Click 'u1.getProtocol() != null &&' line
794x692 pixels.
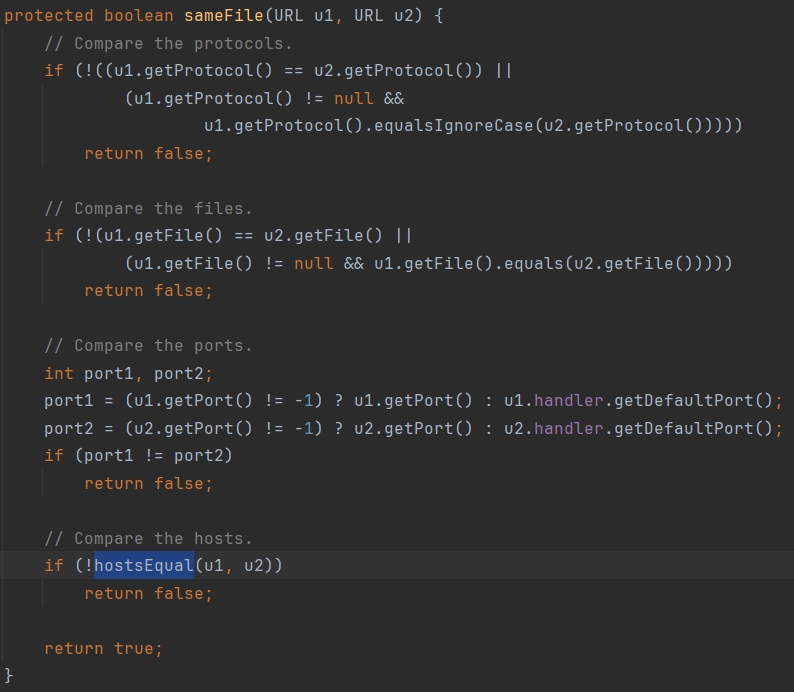click(264, 98)
